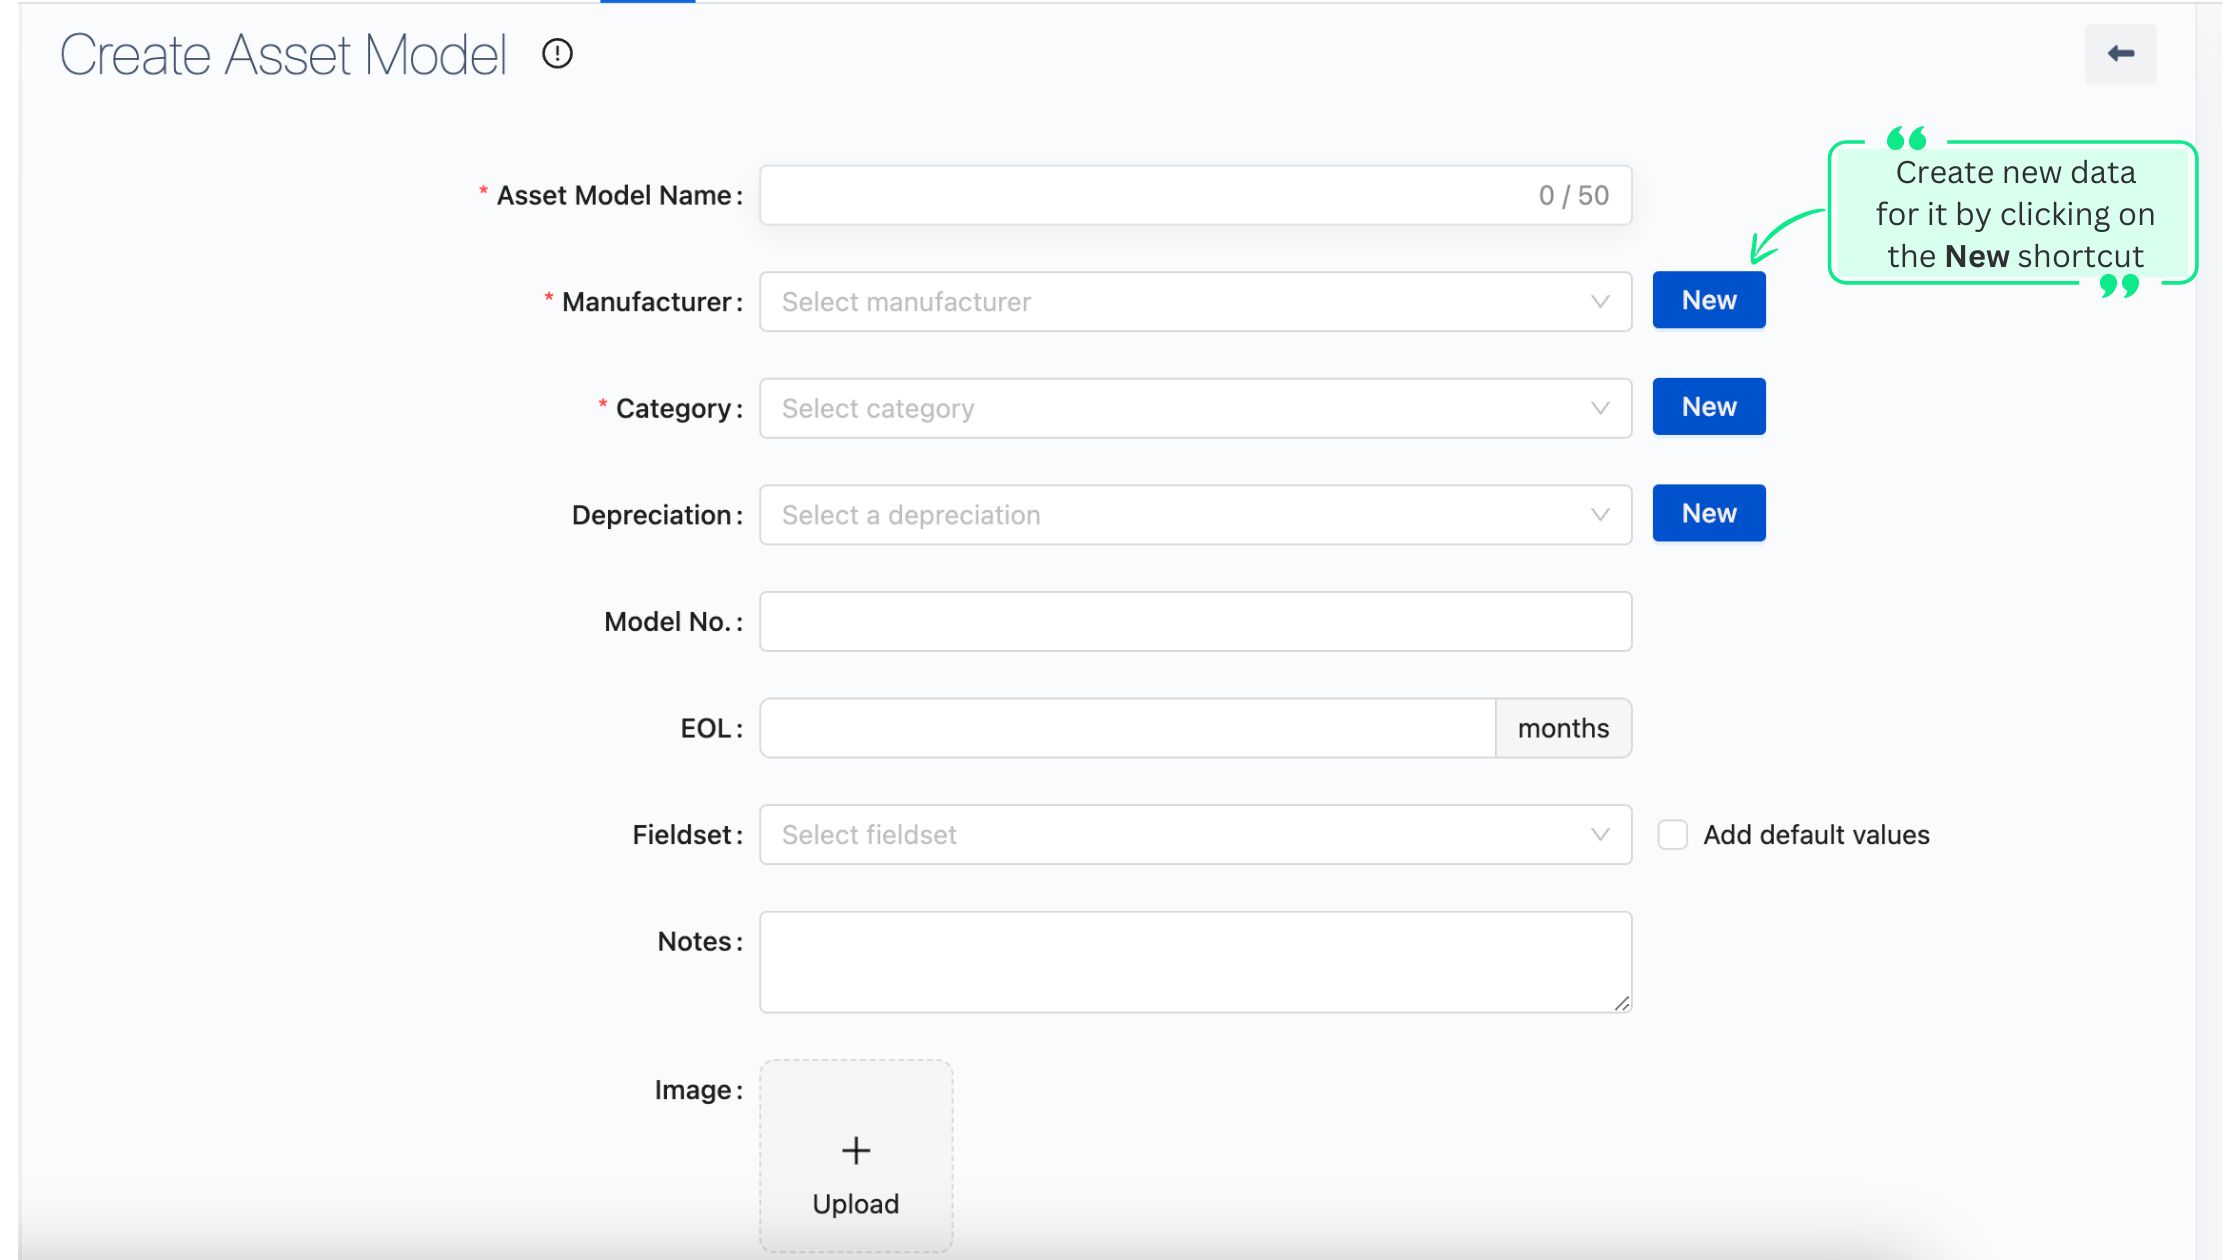Screen dimensions: 2240x1260
Task: Click the plus icon inside the Upload box
Action: (855, 1150)
